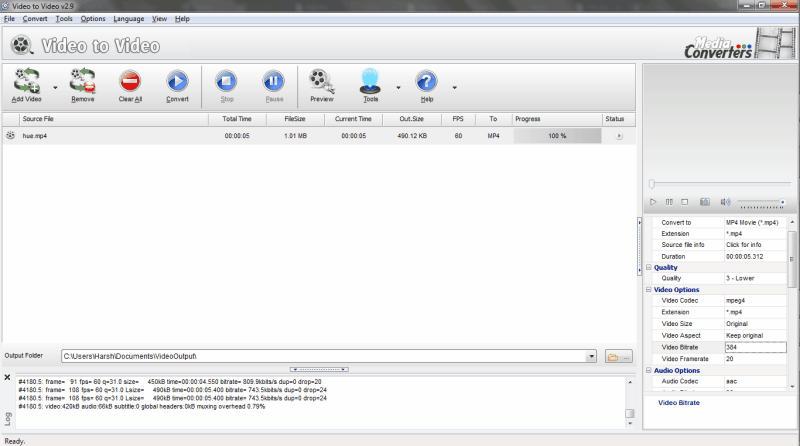
Task: Collapse the Video Options section
Action: tap(649, 289)
